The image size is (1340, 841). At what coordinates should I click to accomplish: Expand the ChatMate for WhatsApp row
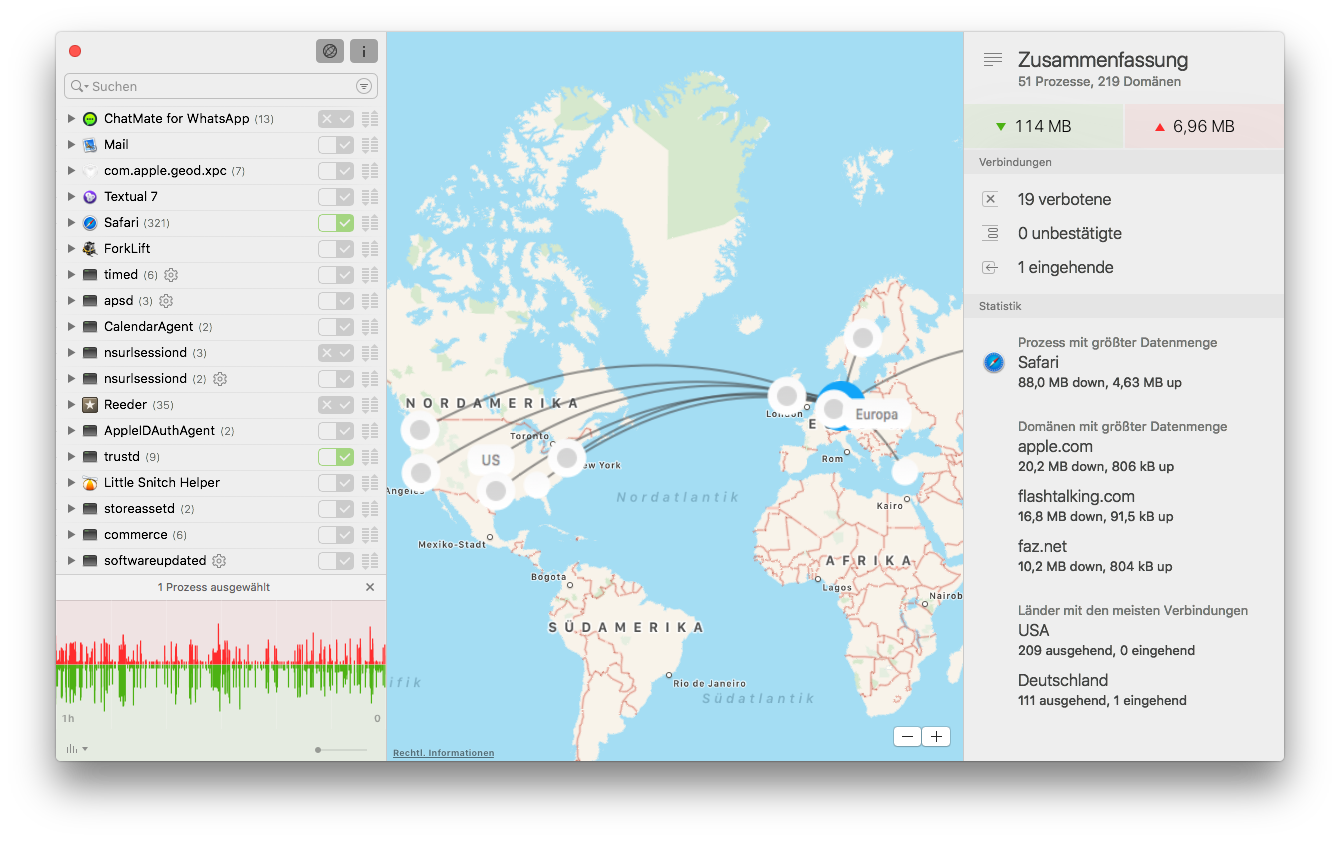(71, 119)
